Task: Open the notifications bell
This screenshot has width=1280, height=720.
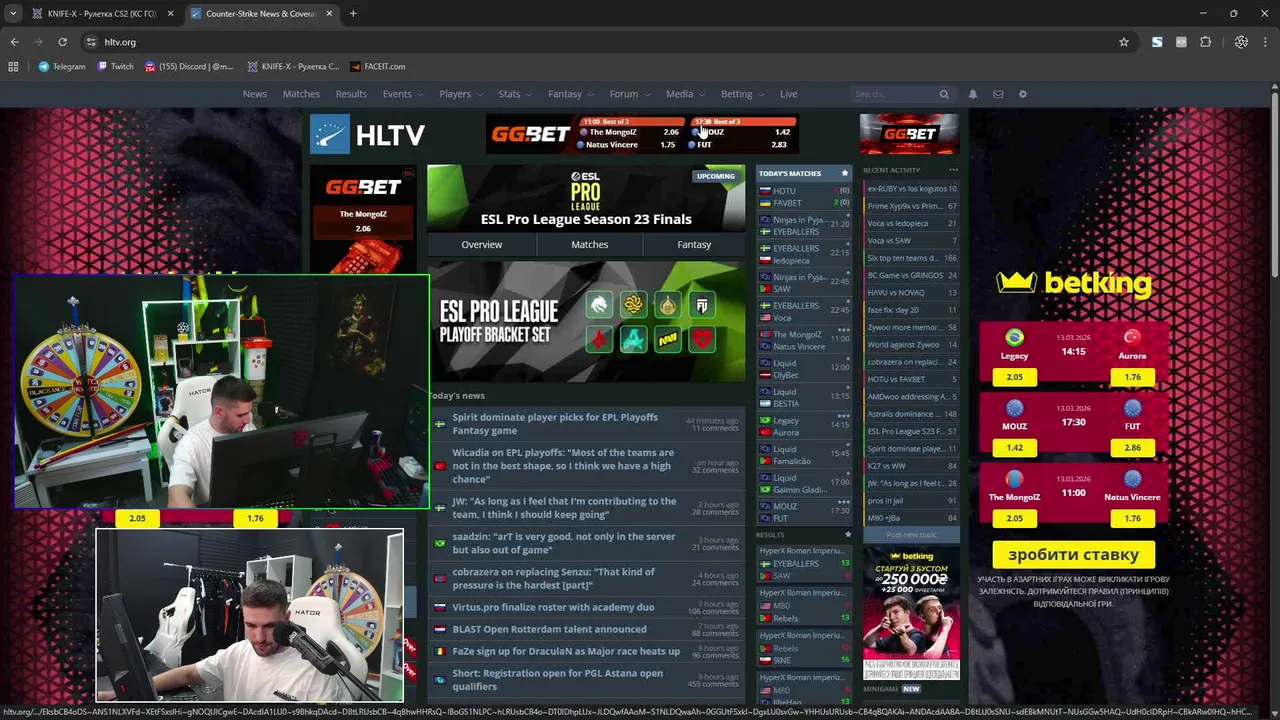Action: click(973, 94)
